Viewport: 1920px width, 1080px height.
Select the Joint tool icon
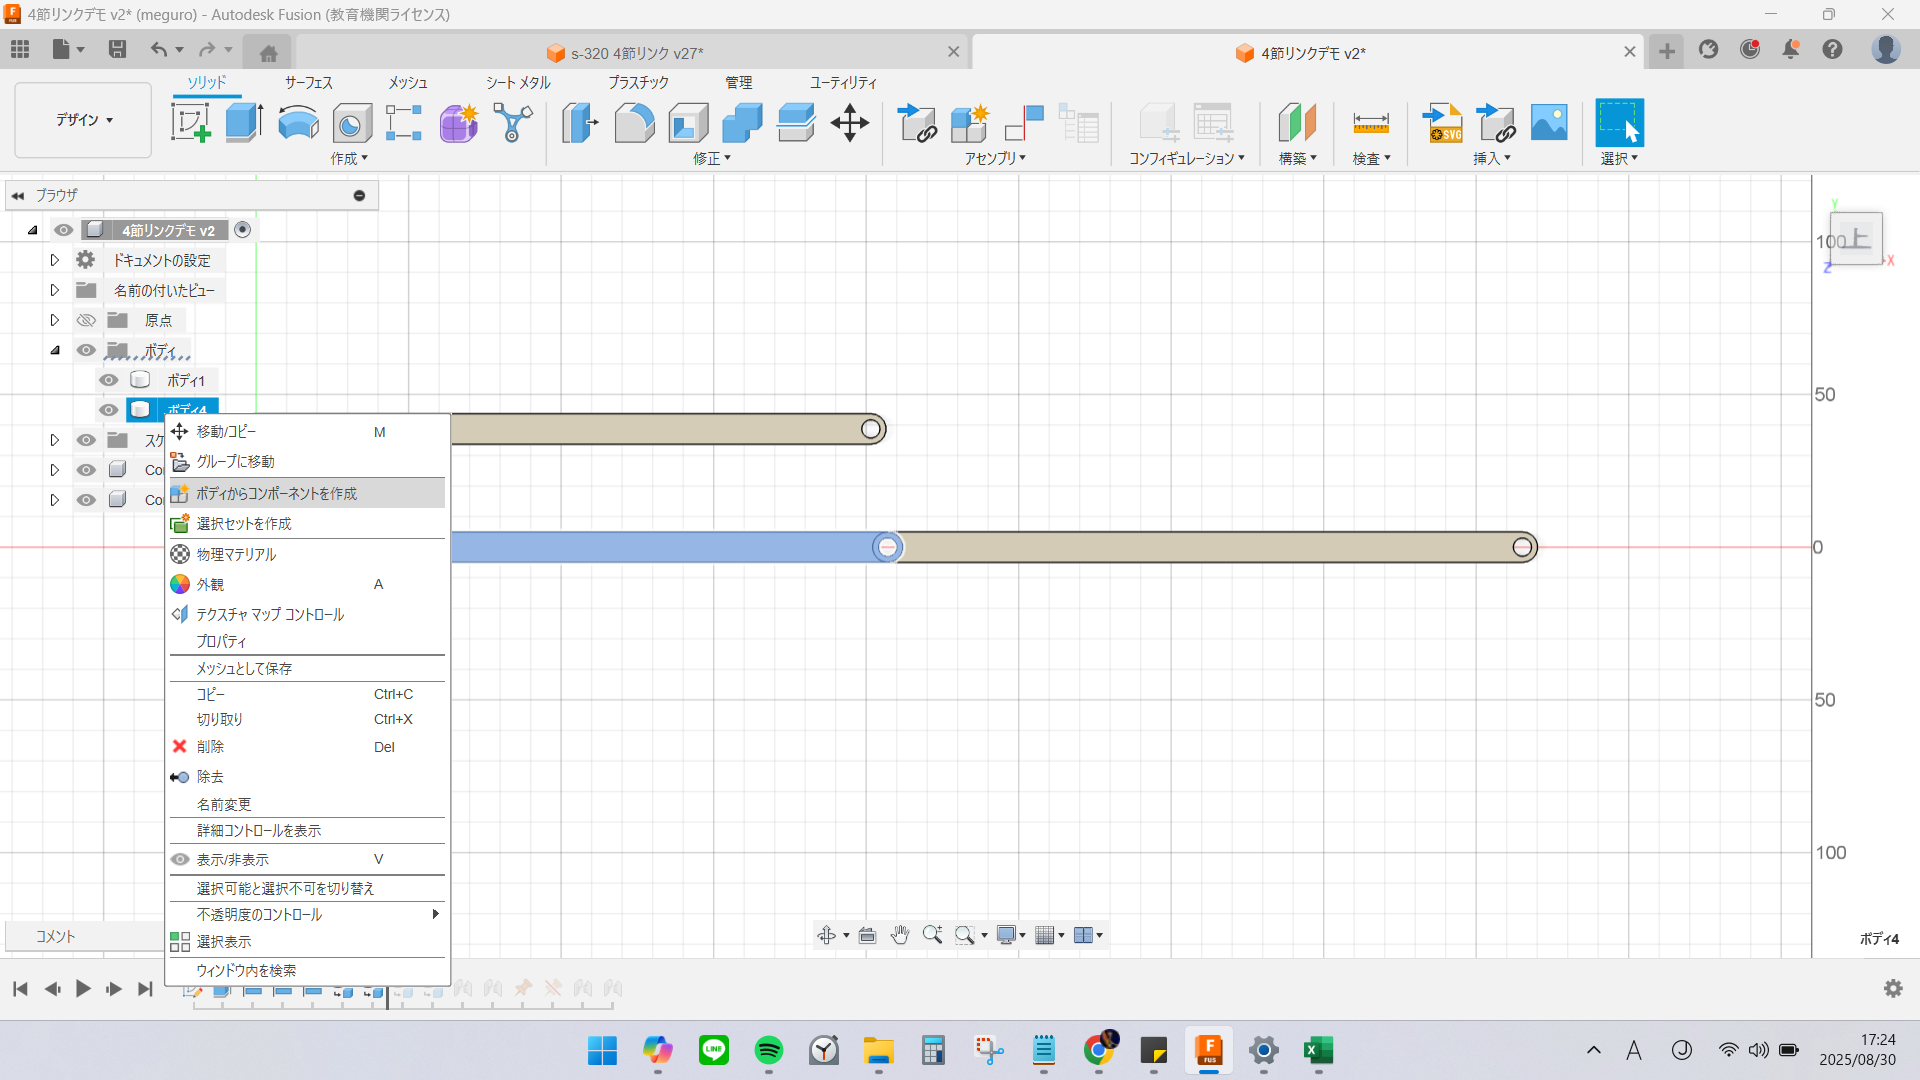tap(1024, 123)
